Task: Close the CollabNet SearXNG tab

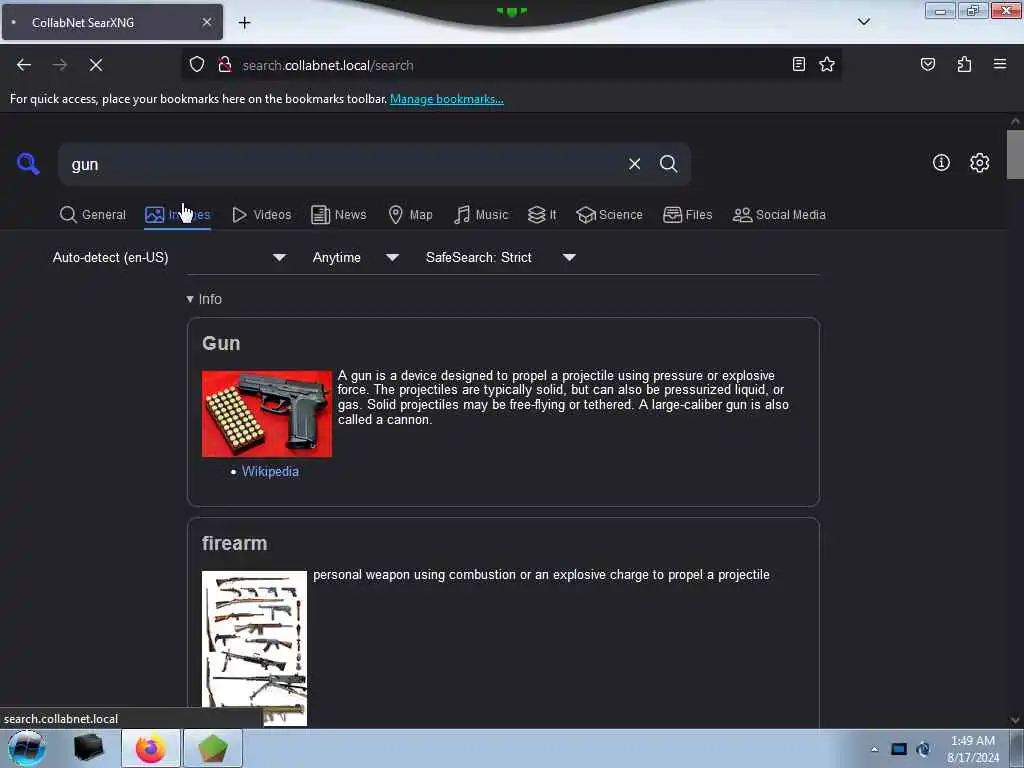Action: [x=206, y=22]
